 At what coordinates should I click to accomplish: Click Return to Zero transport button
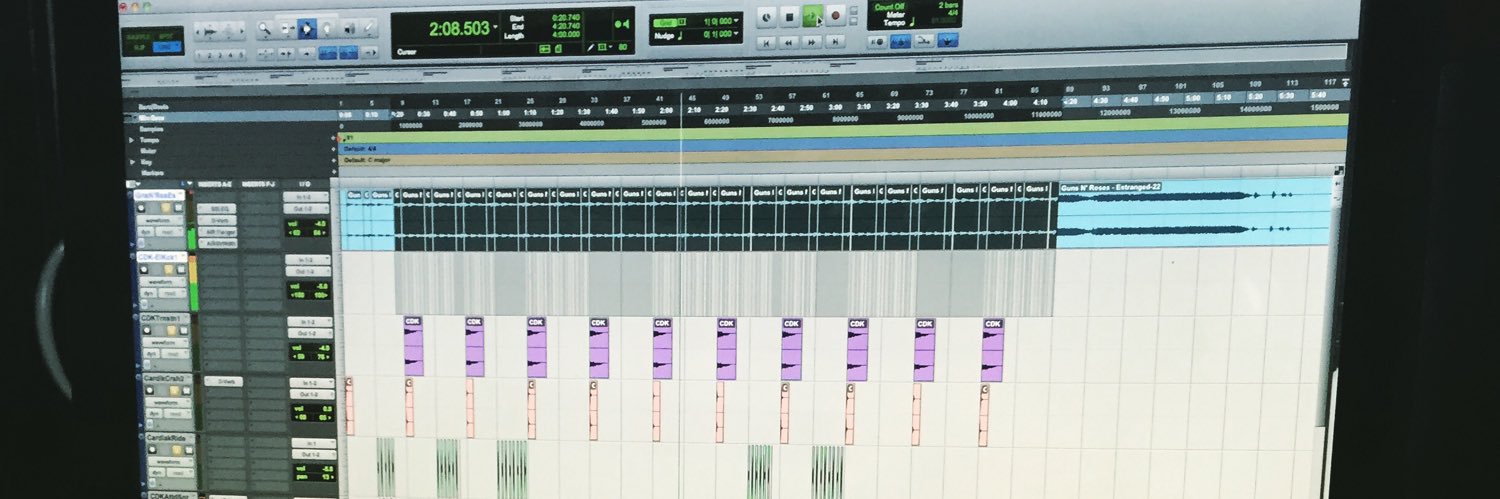(767, 43)
